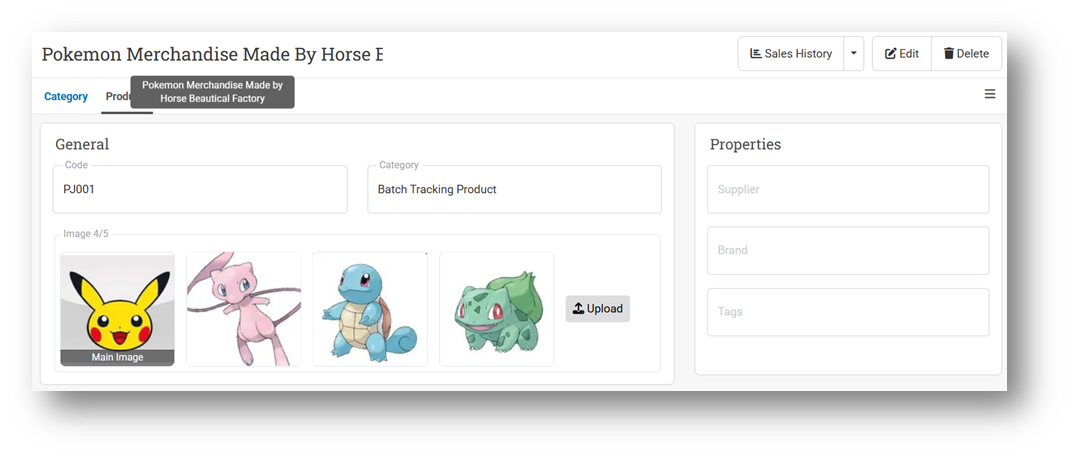1072x456 pixels.
Task: Delete this product with the Delete button
Action: (x=966, y=54)
